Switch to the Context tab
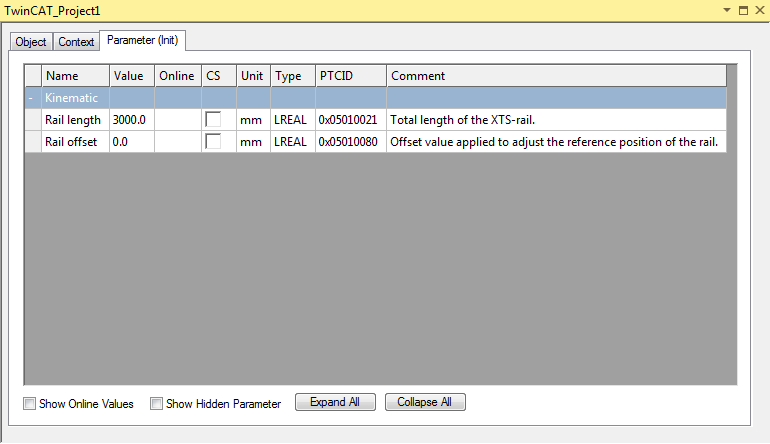 click(76, 42)
